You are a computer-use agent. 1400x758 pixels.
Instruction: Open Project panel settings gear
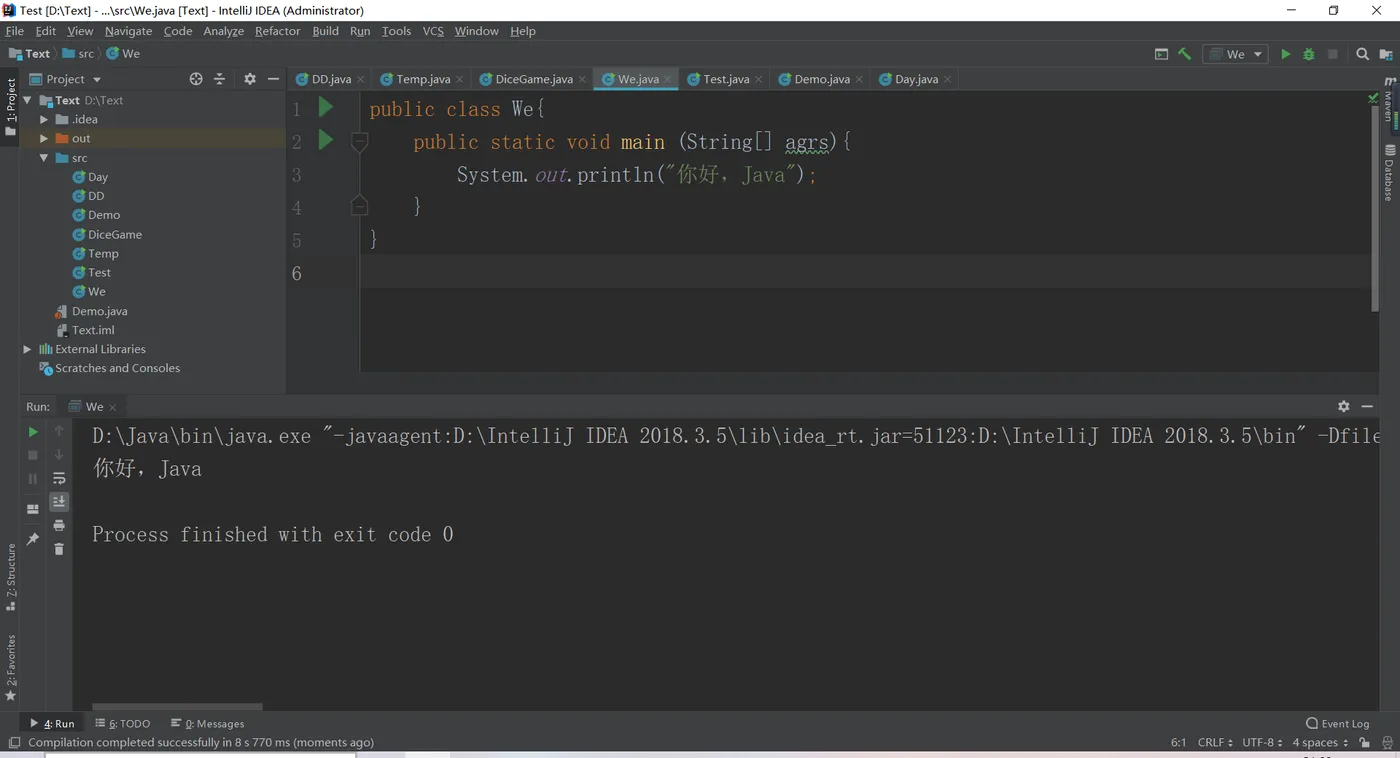pyautogui.click(x=250, y=79)
